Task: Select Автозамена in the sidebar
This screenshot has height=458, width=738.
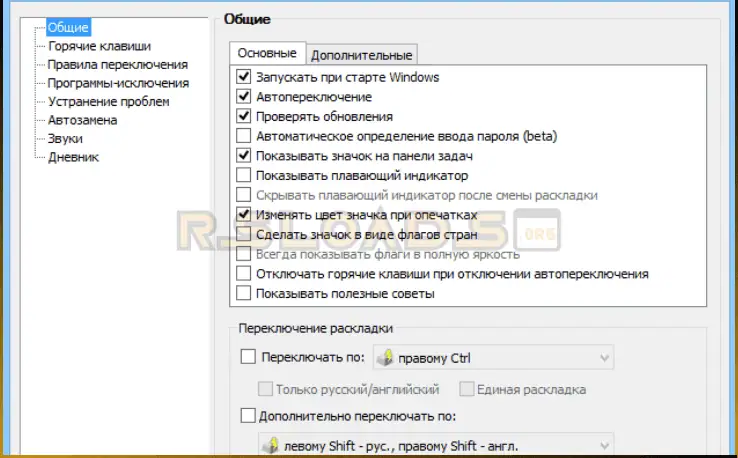Action: pos(82,120)
